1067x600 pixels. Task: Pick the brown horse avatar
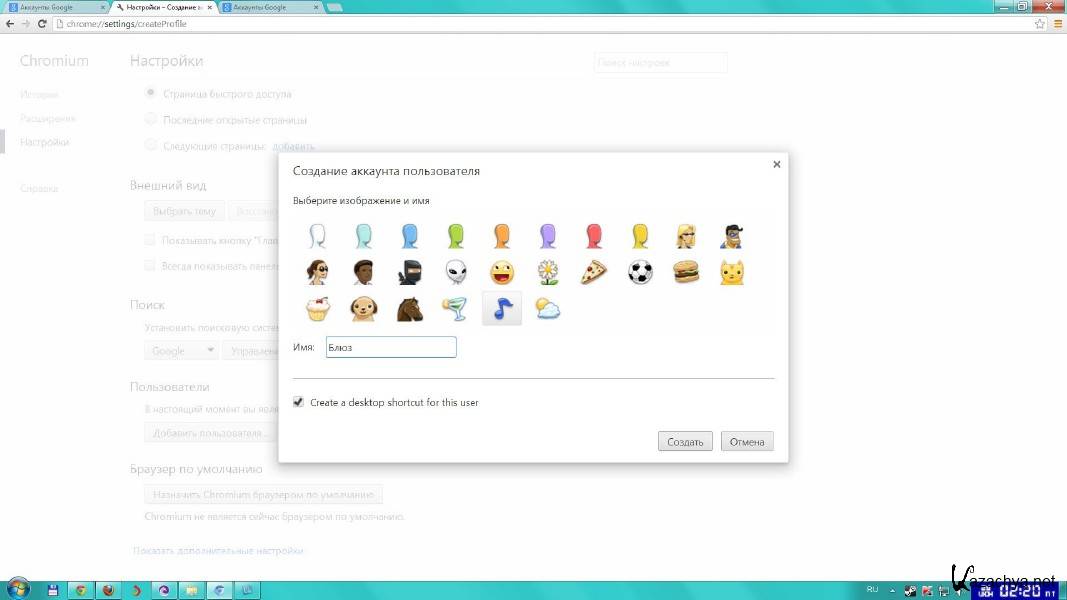[x=410, y=309]
